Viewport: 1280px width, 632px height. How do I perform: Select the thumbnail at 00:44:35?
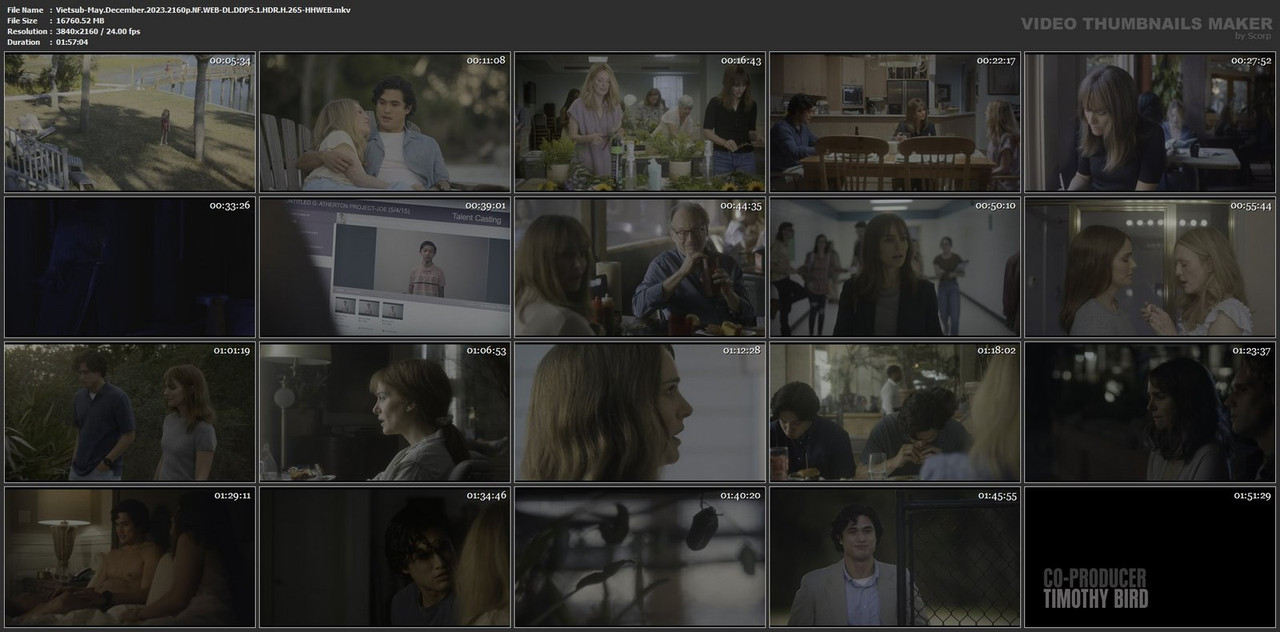pos(640,267)
